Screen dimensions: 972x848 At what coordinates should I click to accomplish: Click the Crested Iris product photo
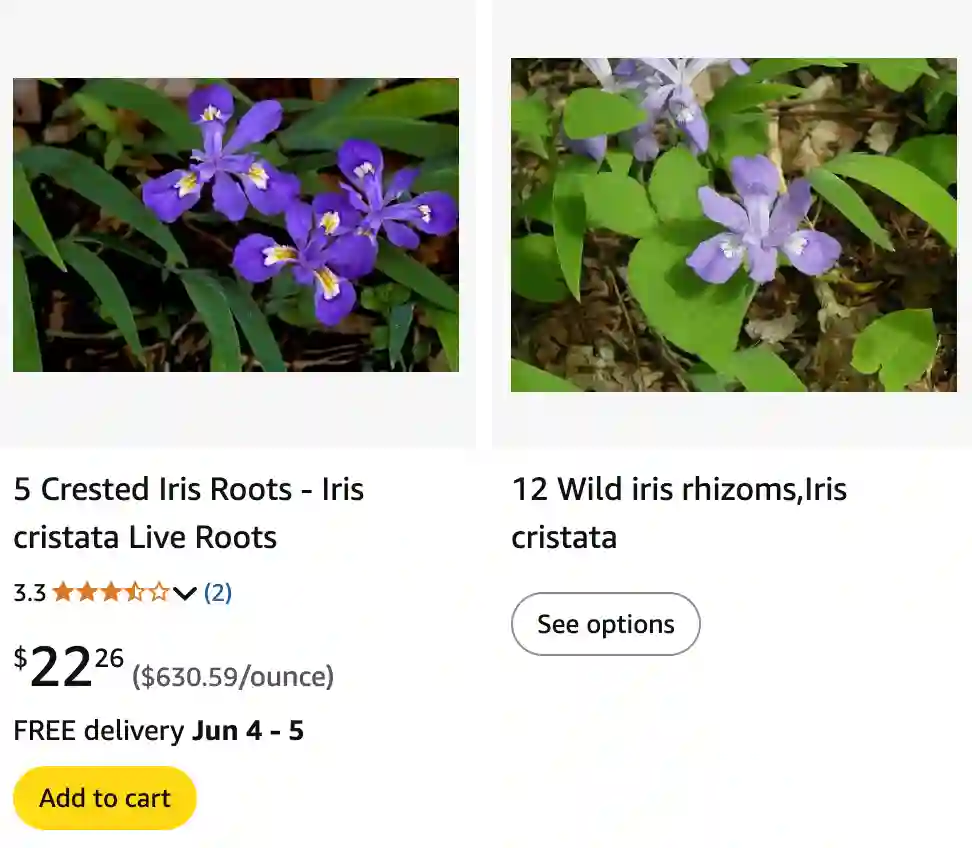coord(236,225)
